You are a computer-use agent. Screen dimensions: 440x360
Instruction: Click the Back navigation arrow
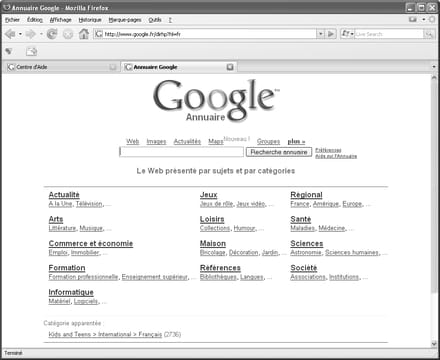point(10,34)
